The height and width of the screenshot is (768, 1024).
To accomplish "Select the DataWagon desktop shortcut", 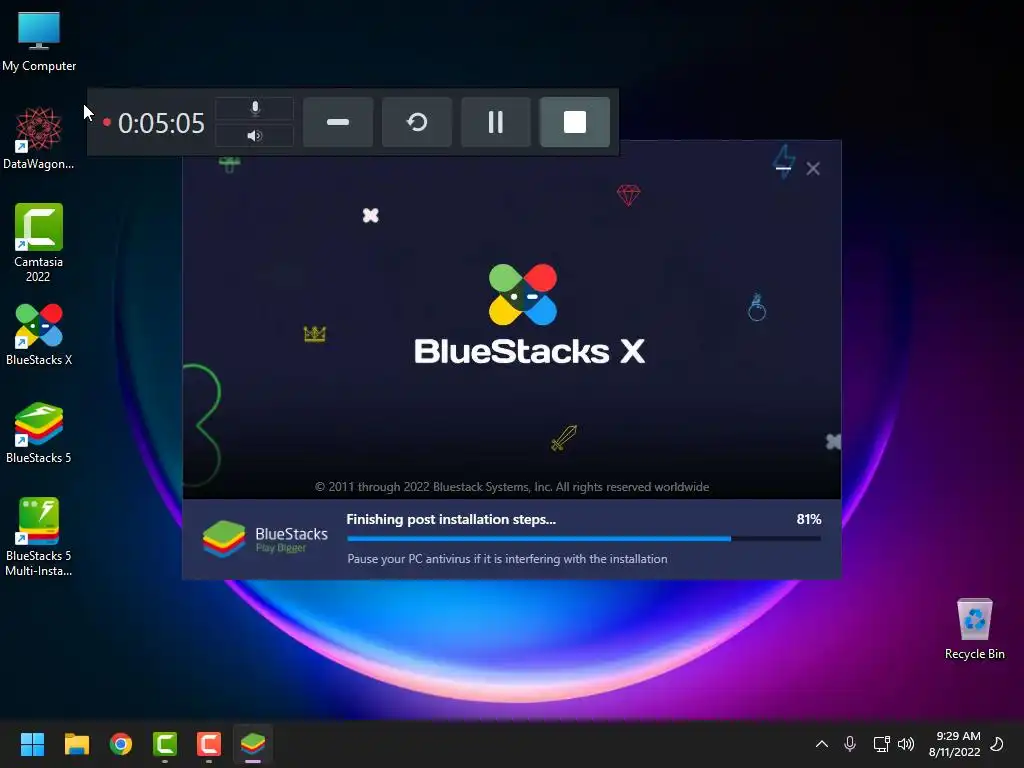I will (x=39, y=138).
